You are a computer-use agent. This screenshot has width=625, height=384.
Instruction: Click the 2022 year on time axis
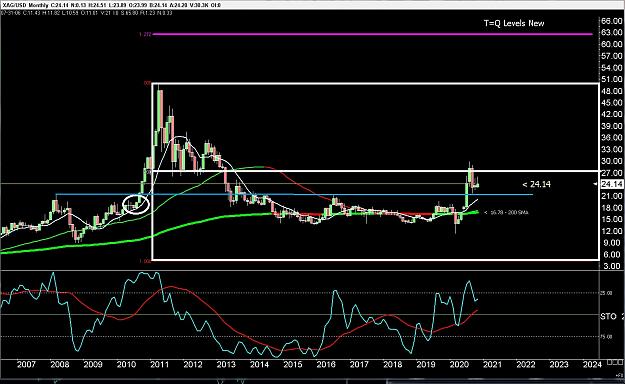pos(526,364)
